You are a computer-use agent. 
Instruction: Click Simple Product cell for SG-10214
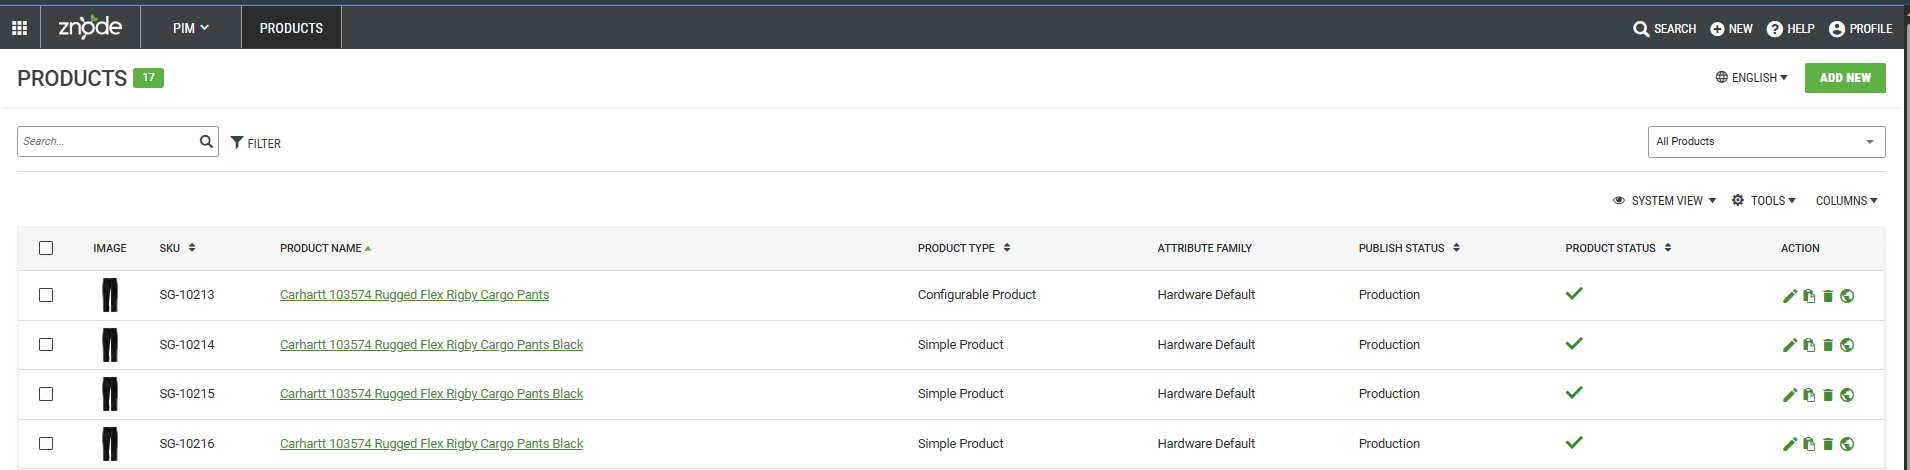[960, 345]
